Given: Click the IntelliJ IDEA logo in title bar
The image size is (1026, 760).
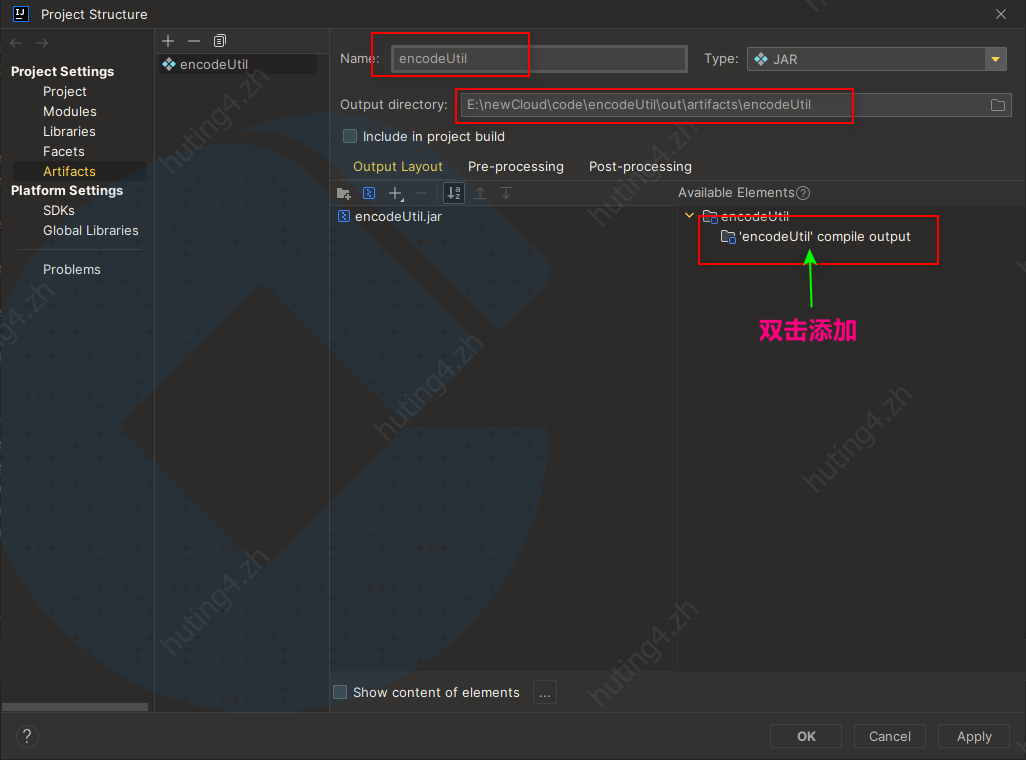Looking at the screenshot, I should (20, 14).
